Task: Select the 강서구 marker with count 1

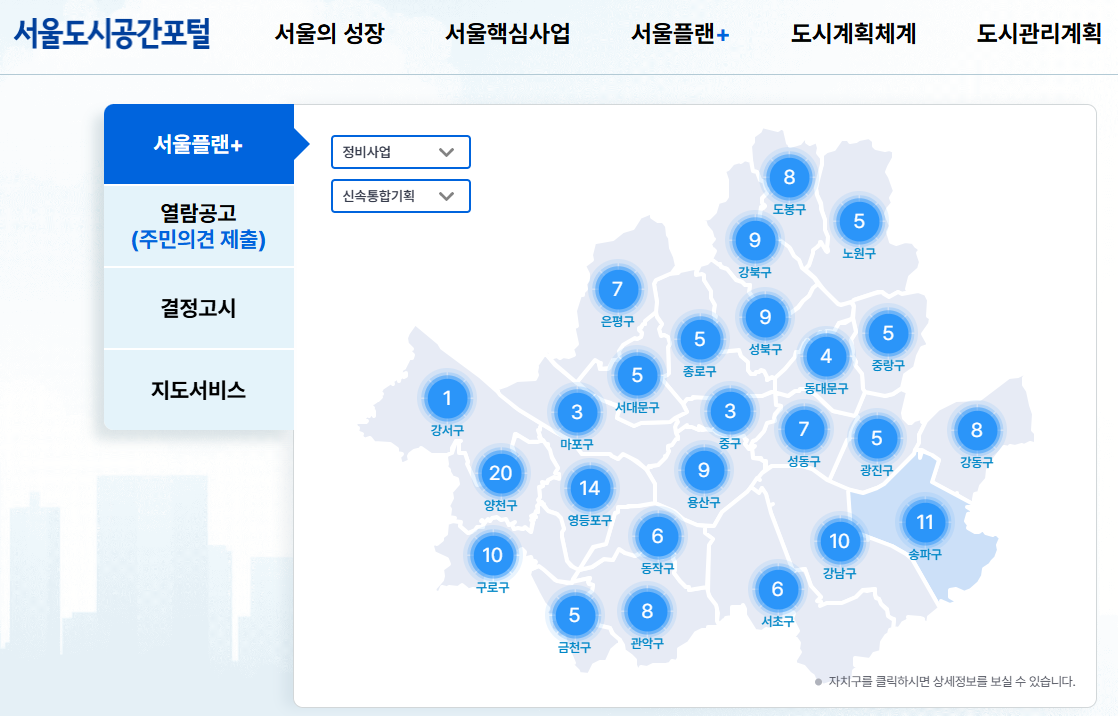Action: (x=447, y=398)
